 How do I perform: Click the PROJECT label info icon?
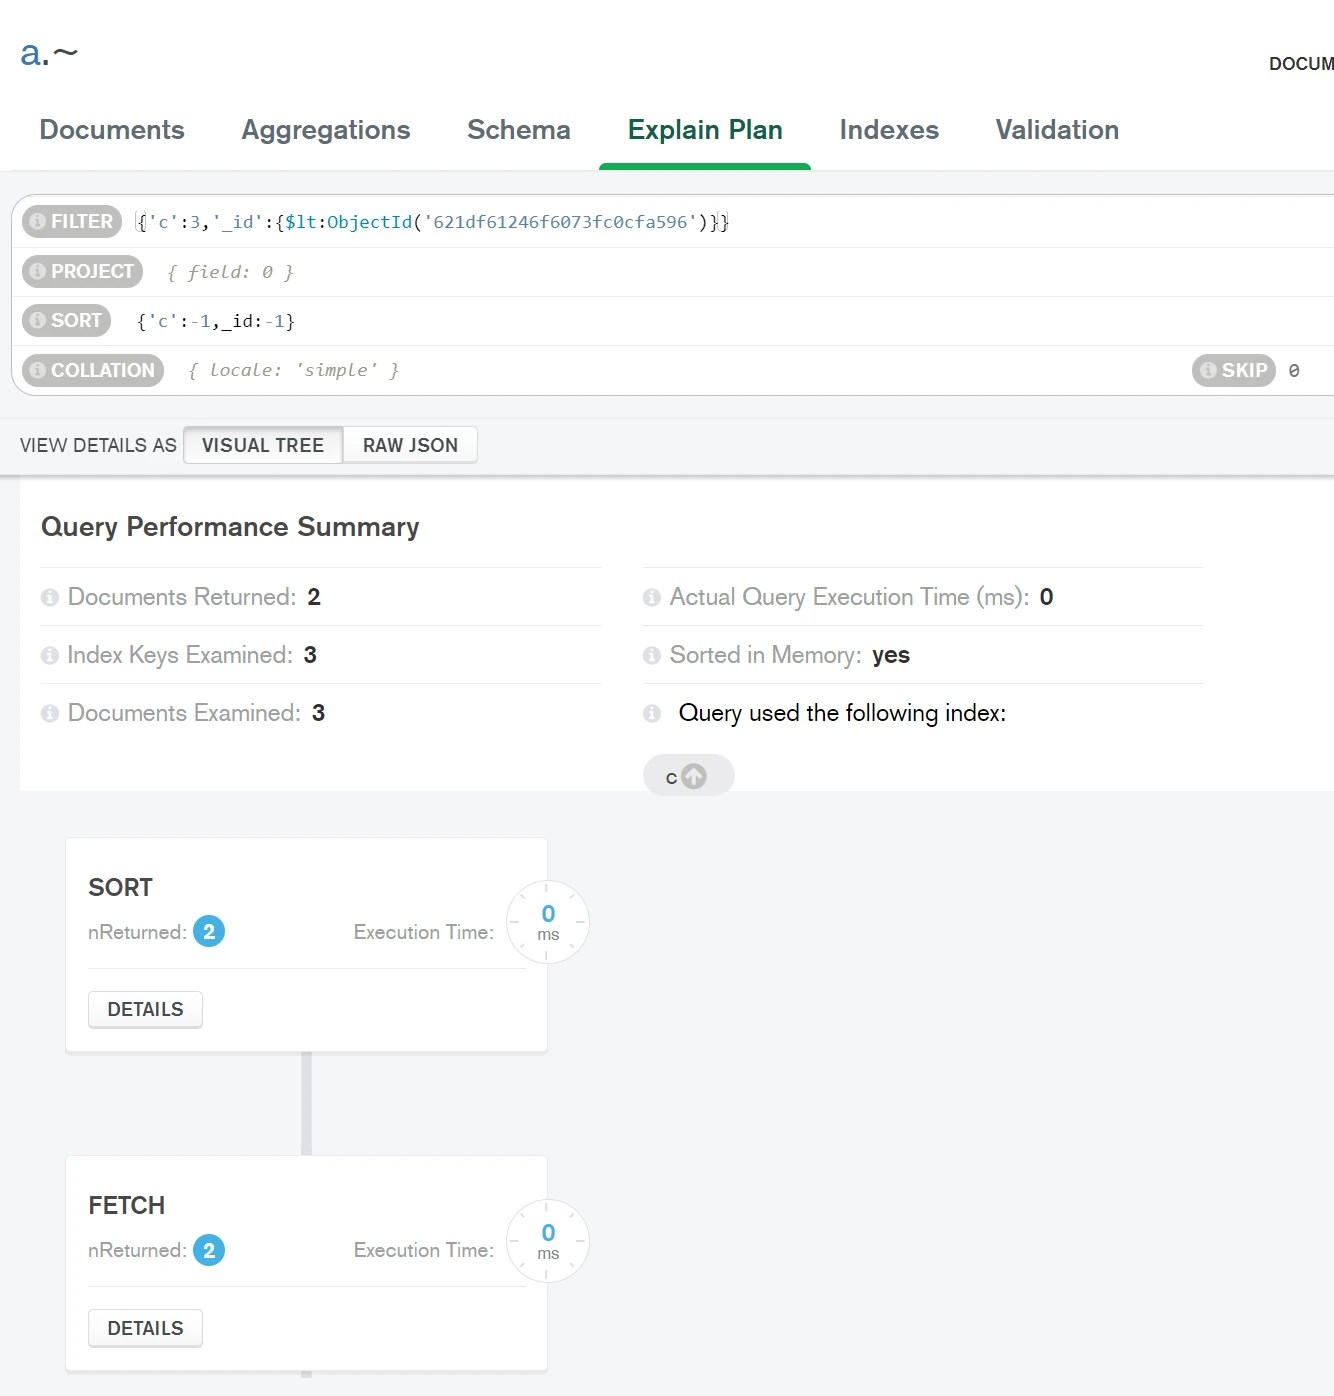tap(38, 272)
